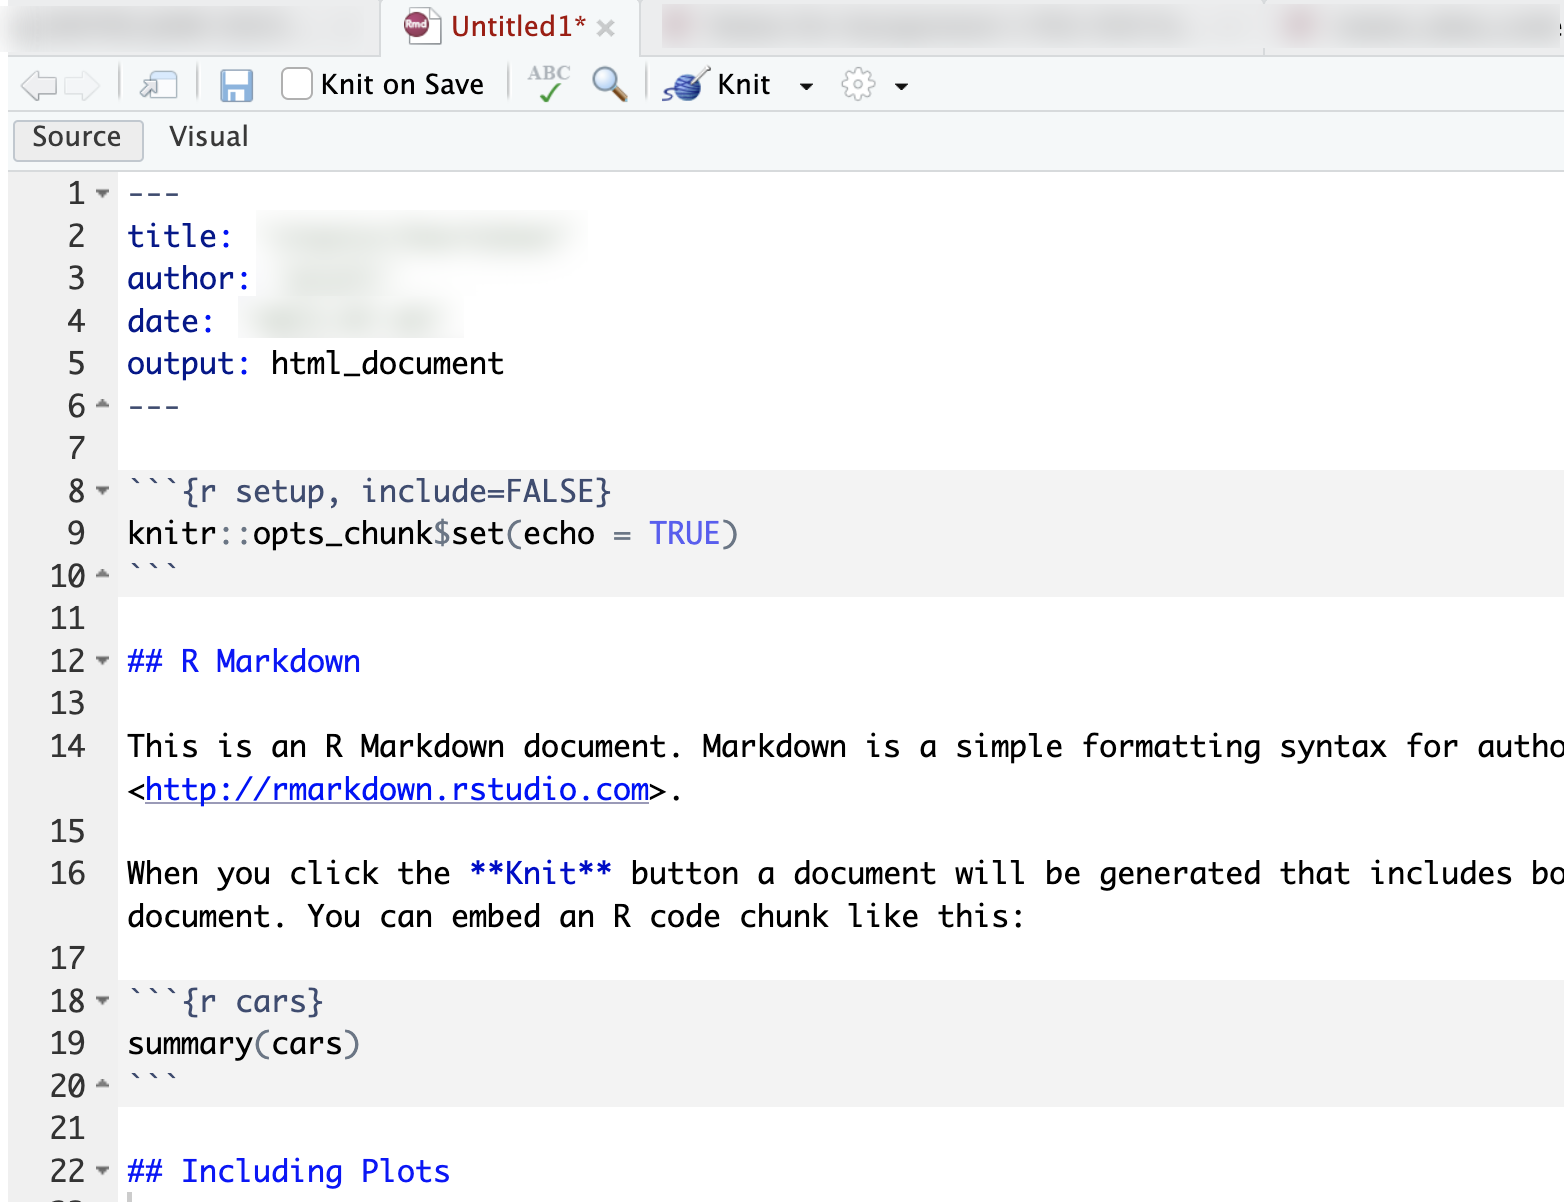Click the forward navigation arrow
The image size is (1564, 1202).
(82, 85)
